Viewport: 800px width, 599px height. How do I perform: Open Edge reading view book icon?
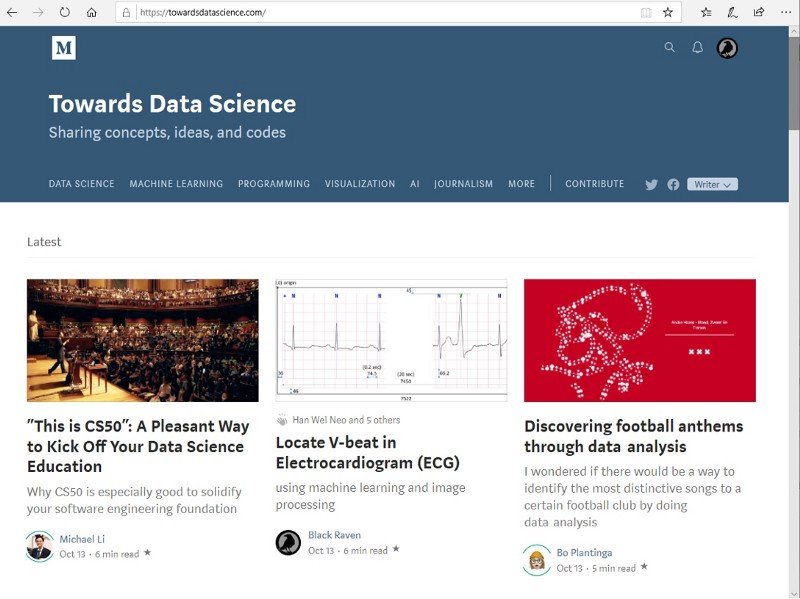(646, 13)
